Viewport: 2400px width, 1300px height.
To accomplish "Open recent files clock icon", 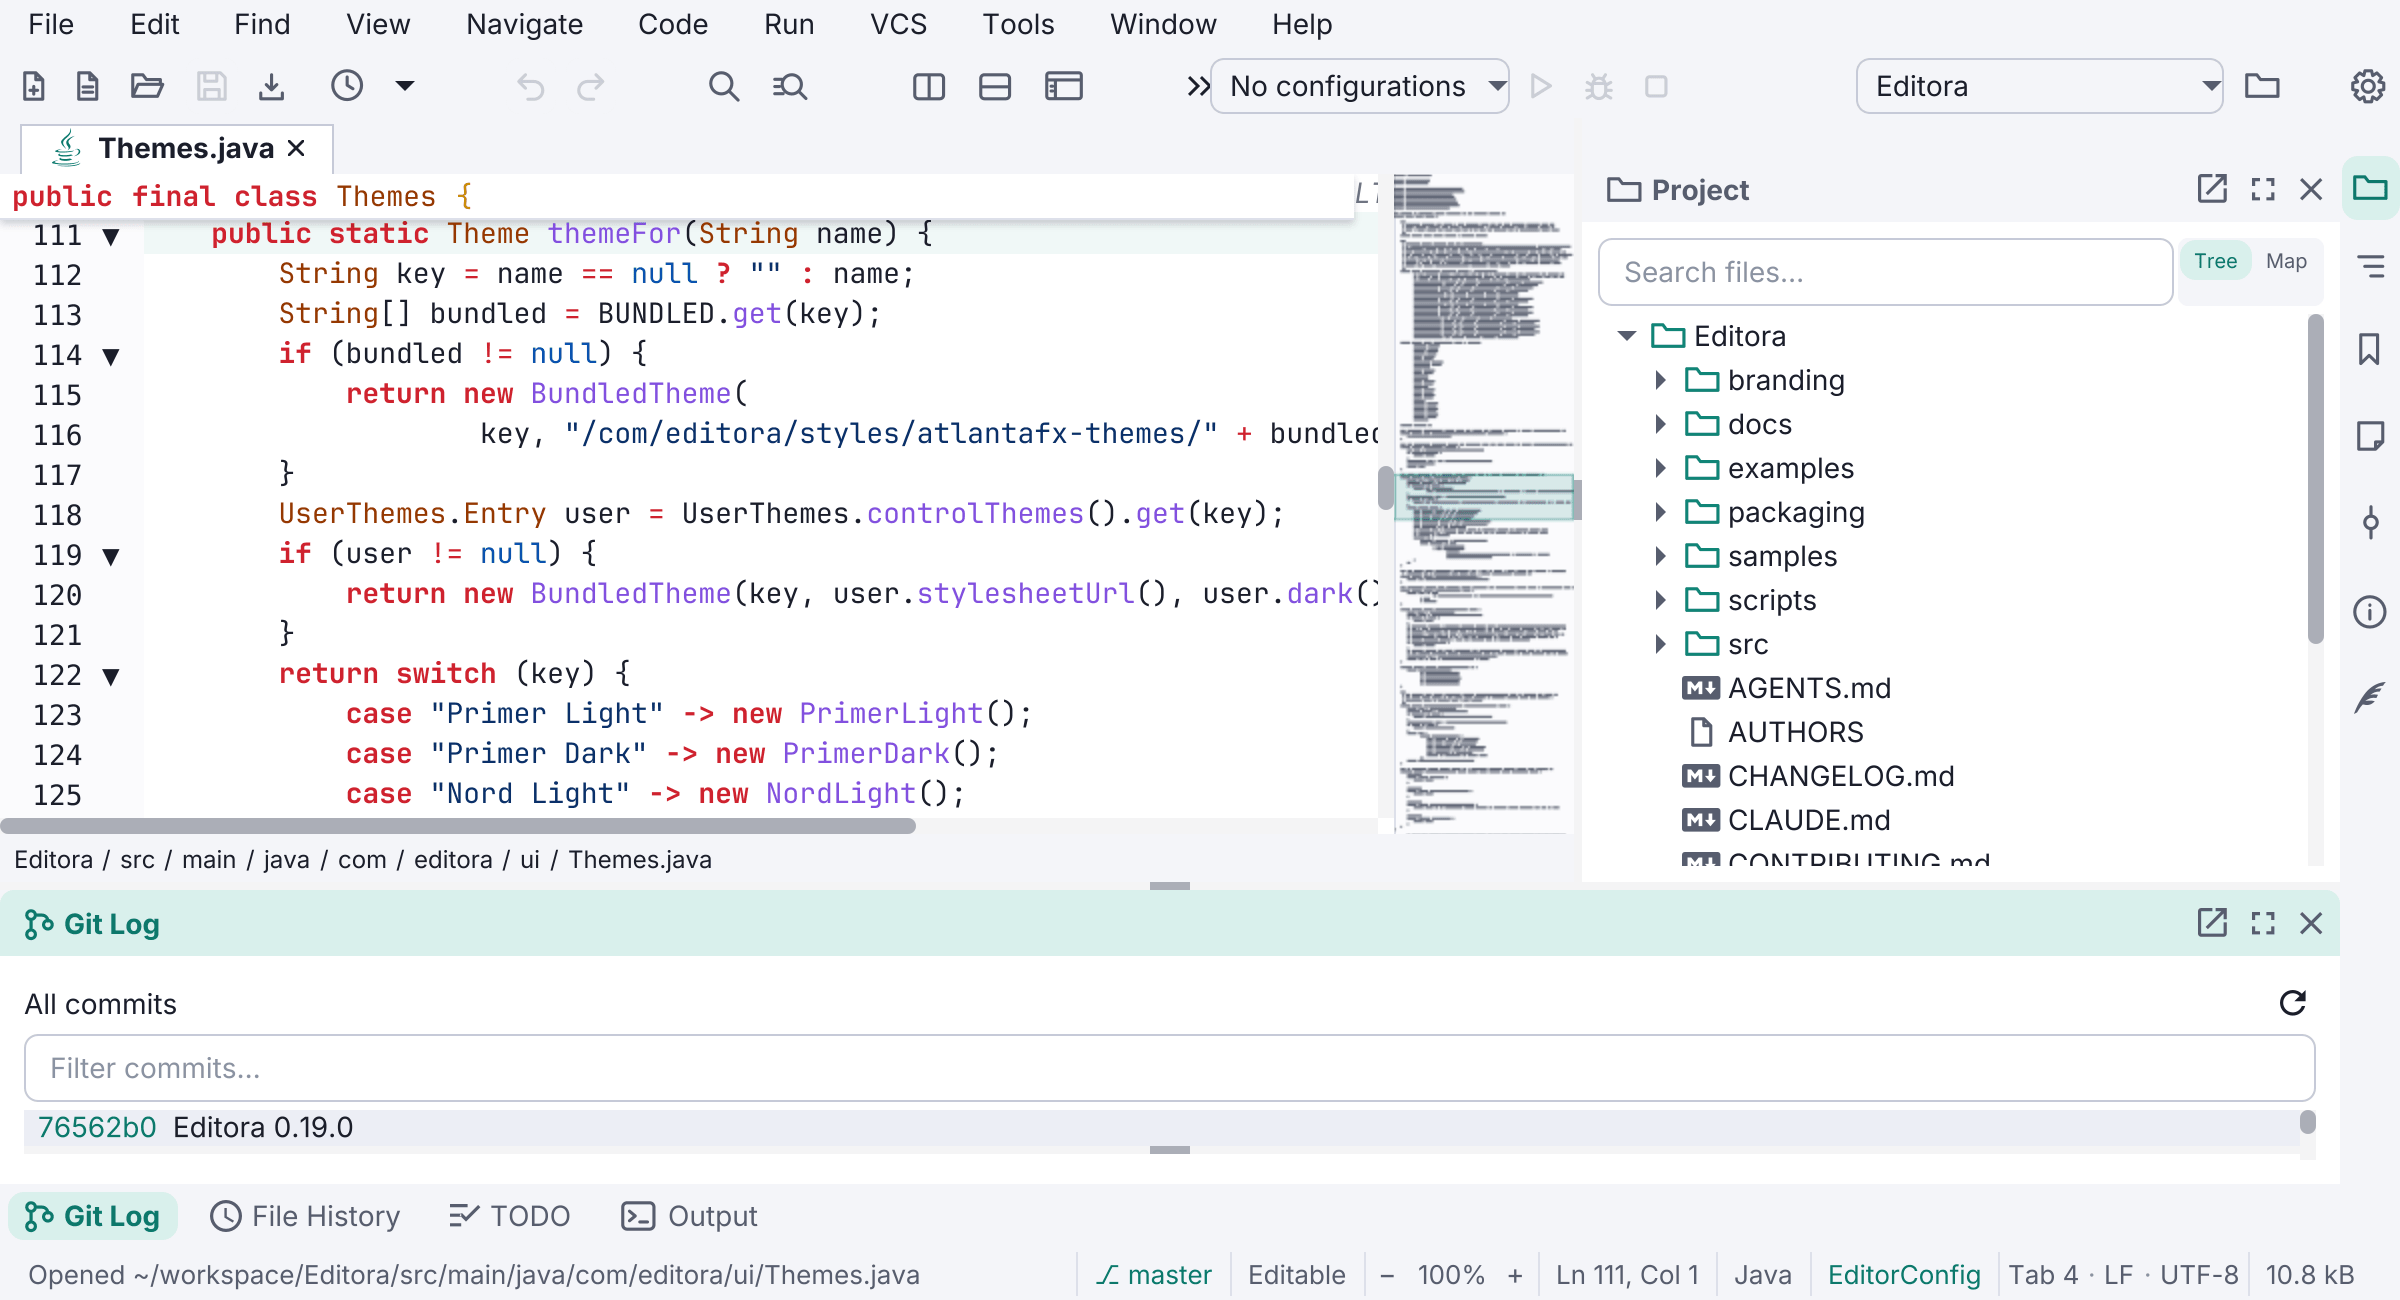I will point(347,86).
